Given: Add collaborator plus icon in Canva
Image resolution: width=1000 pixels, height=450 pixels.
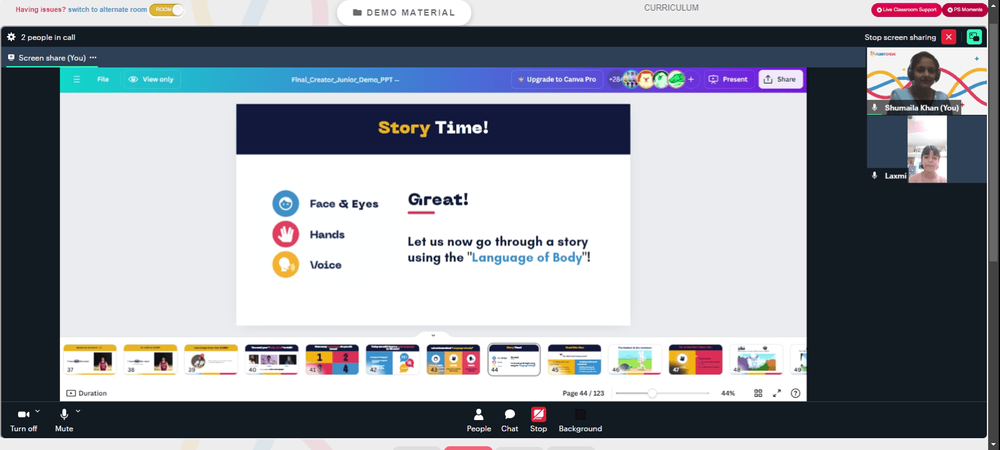Looking at the screenshot, I should pos(691,80).
